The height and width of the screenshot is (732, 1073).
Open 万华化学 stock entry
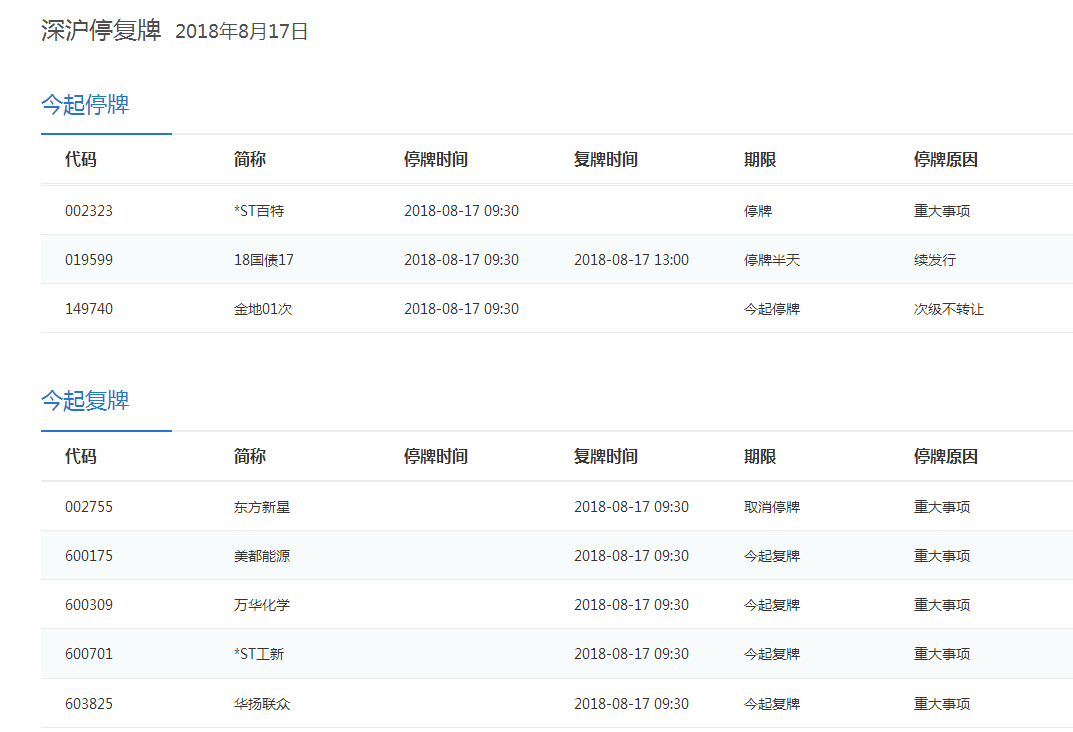coord(262,605)
